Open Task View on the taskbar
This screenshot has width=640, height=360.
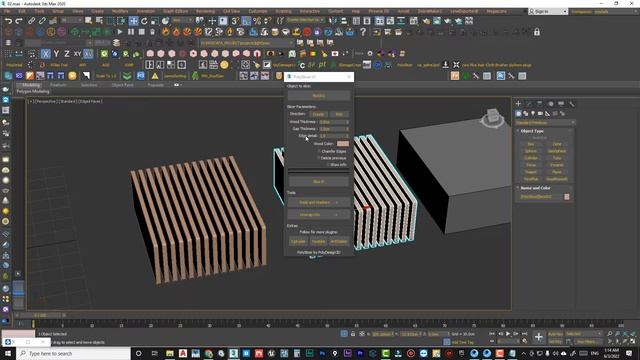click(x=154, y=353)
